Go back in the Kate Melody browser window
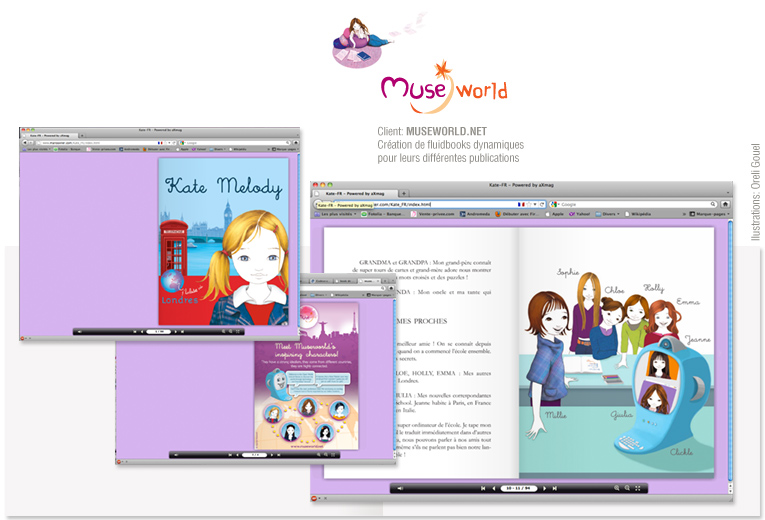 pos(25,142)
